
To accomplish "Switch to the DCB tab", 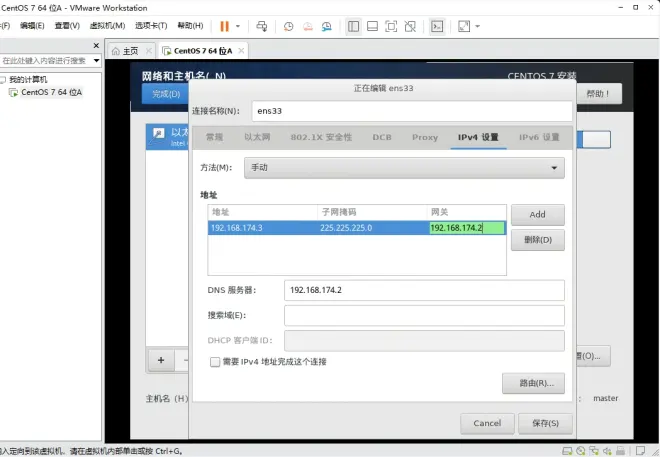I will tap(382, 137).
